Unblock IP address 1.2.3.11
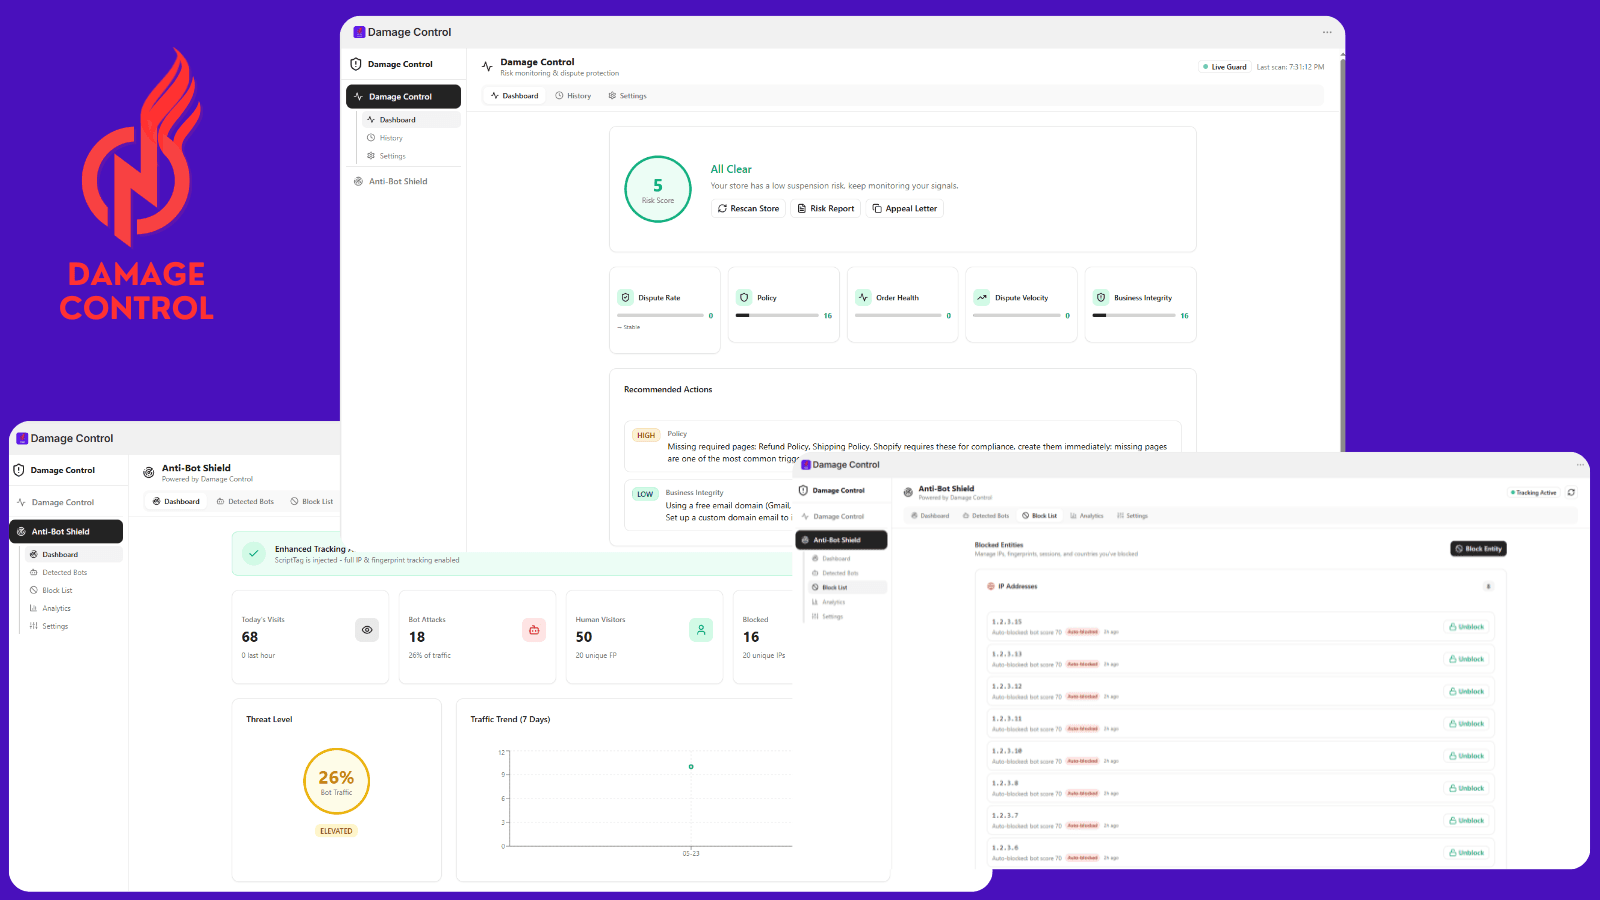This screenshot has height=900, width=1600. [1467, 723]
